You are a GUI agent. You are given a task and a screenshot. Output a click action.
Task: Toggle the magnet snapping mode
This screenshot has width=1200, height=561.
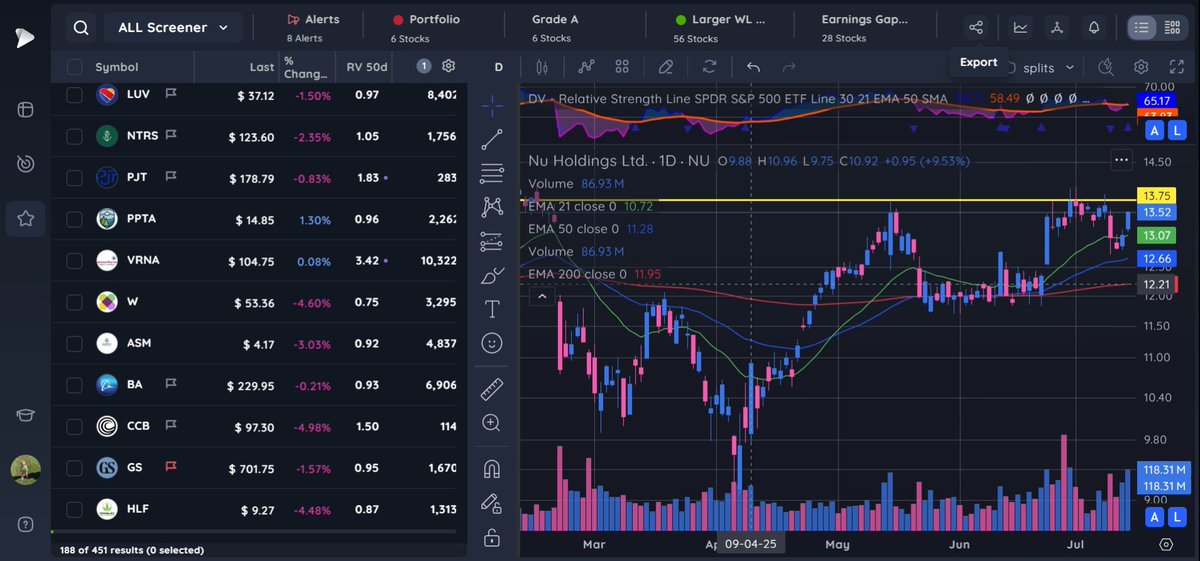[491, 468]
